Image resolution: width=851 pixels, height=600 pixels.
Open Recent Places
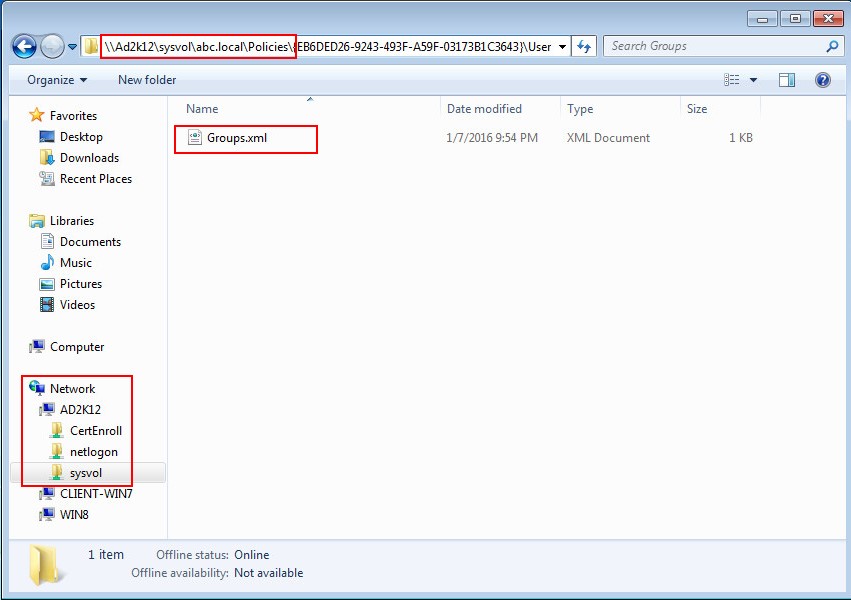pyautogui.click(x=96, y=179)
